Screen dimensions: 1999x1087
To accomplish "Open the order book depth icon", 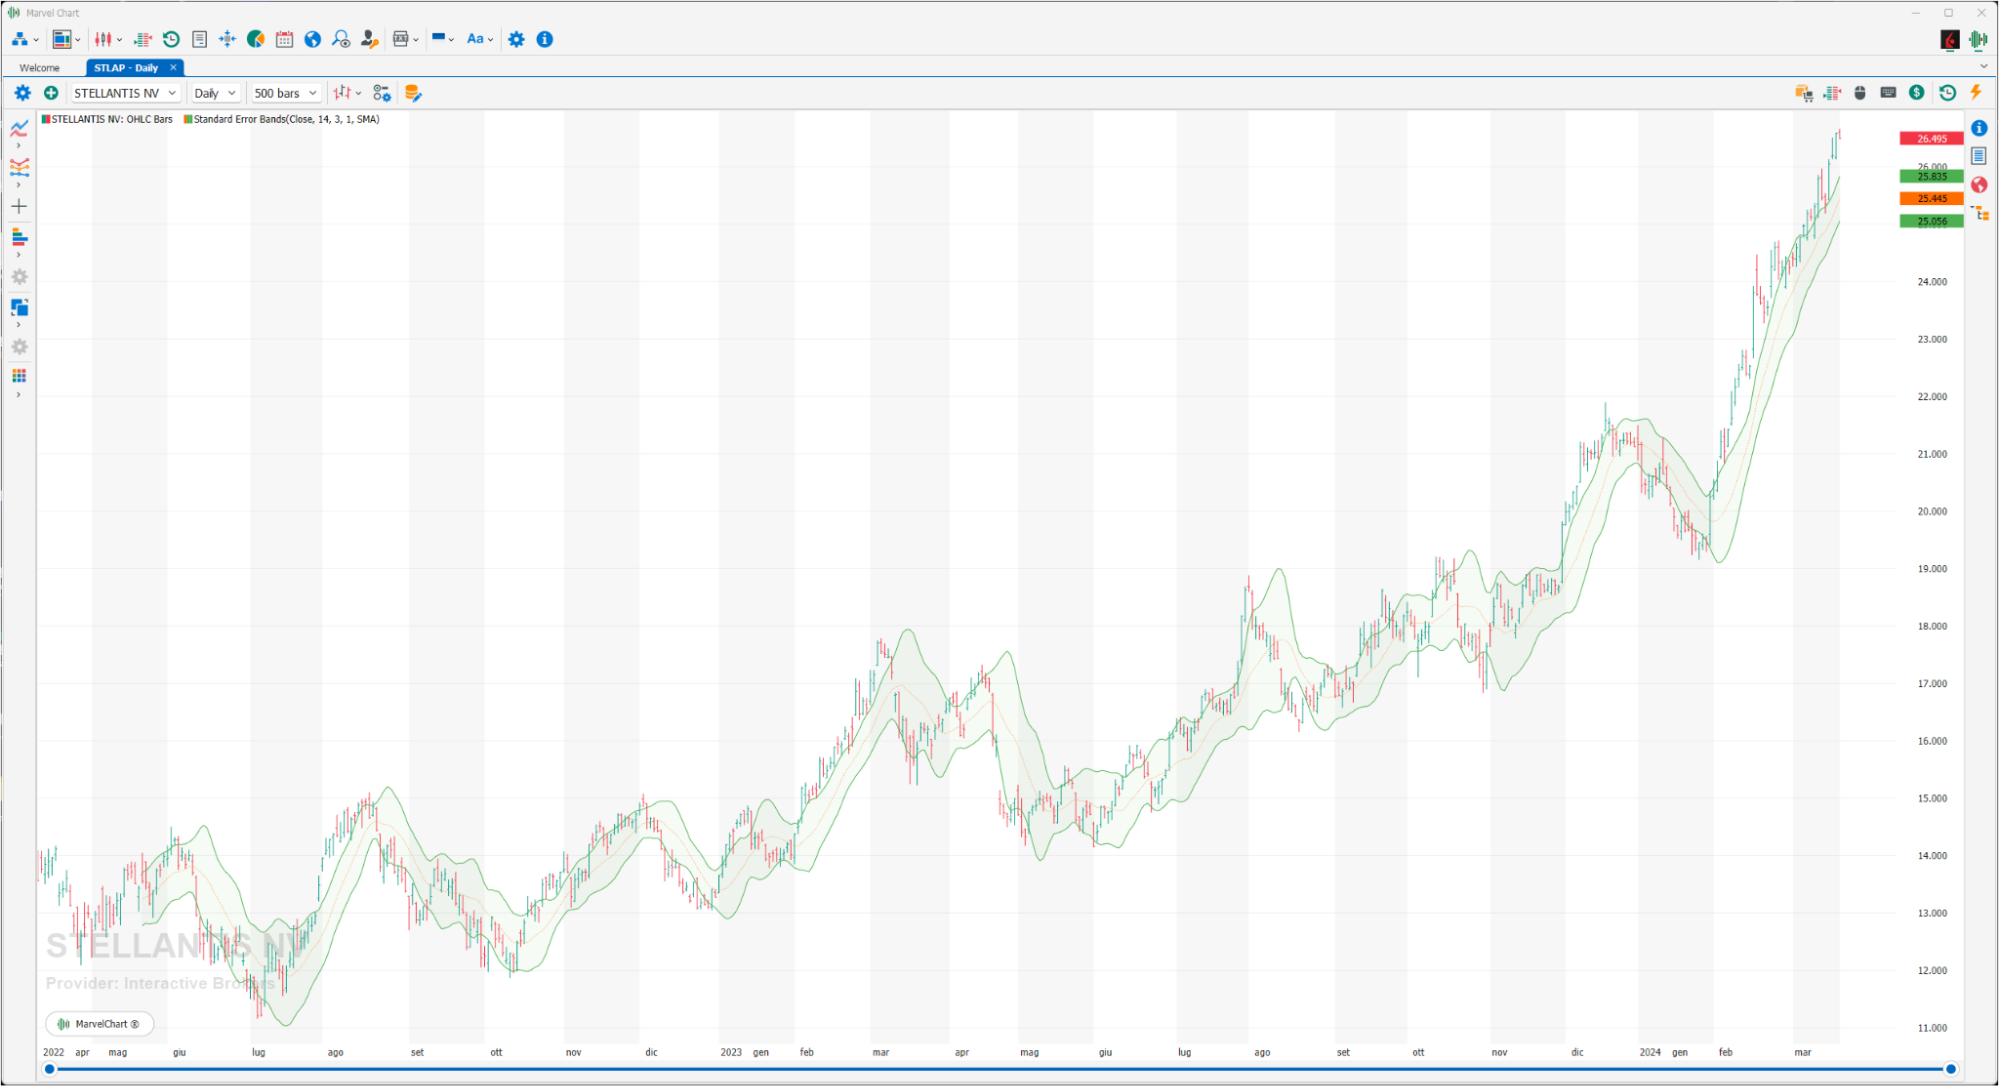I will [142, 39].
